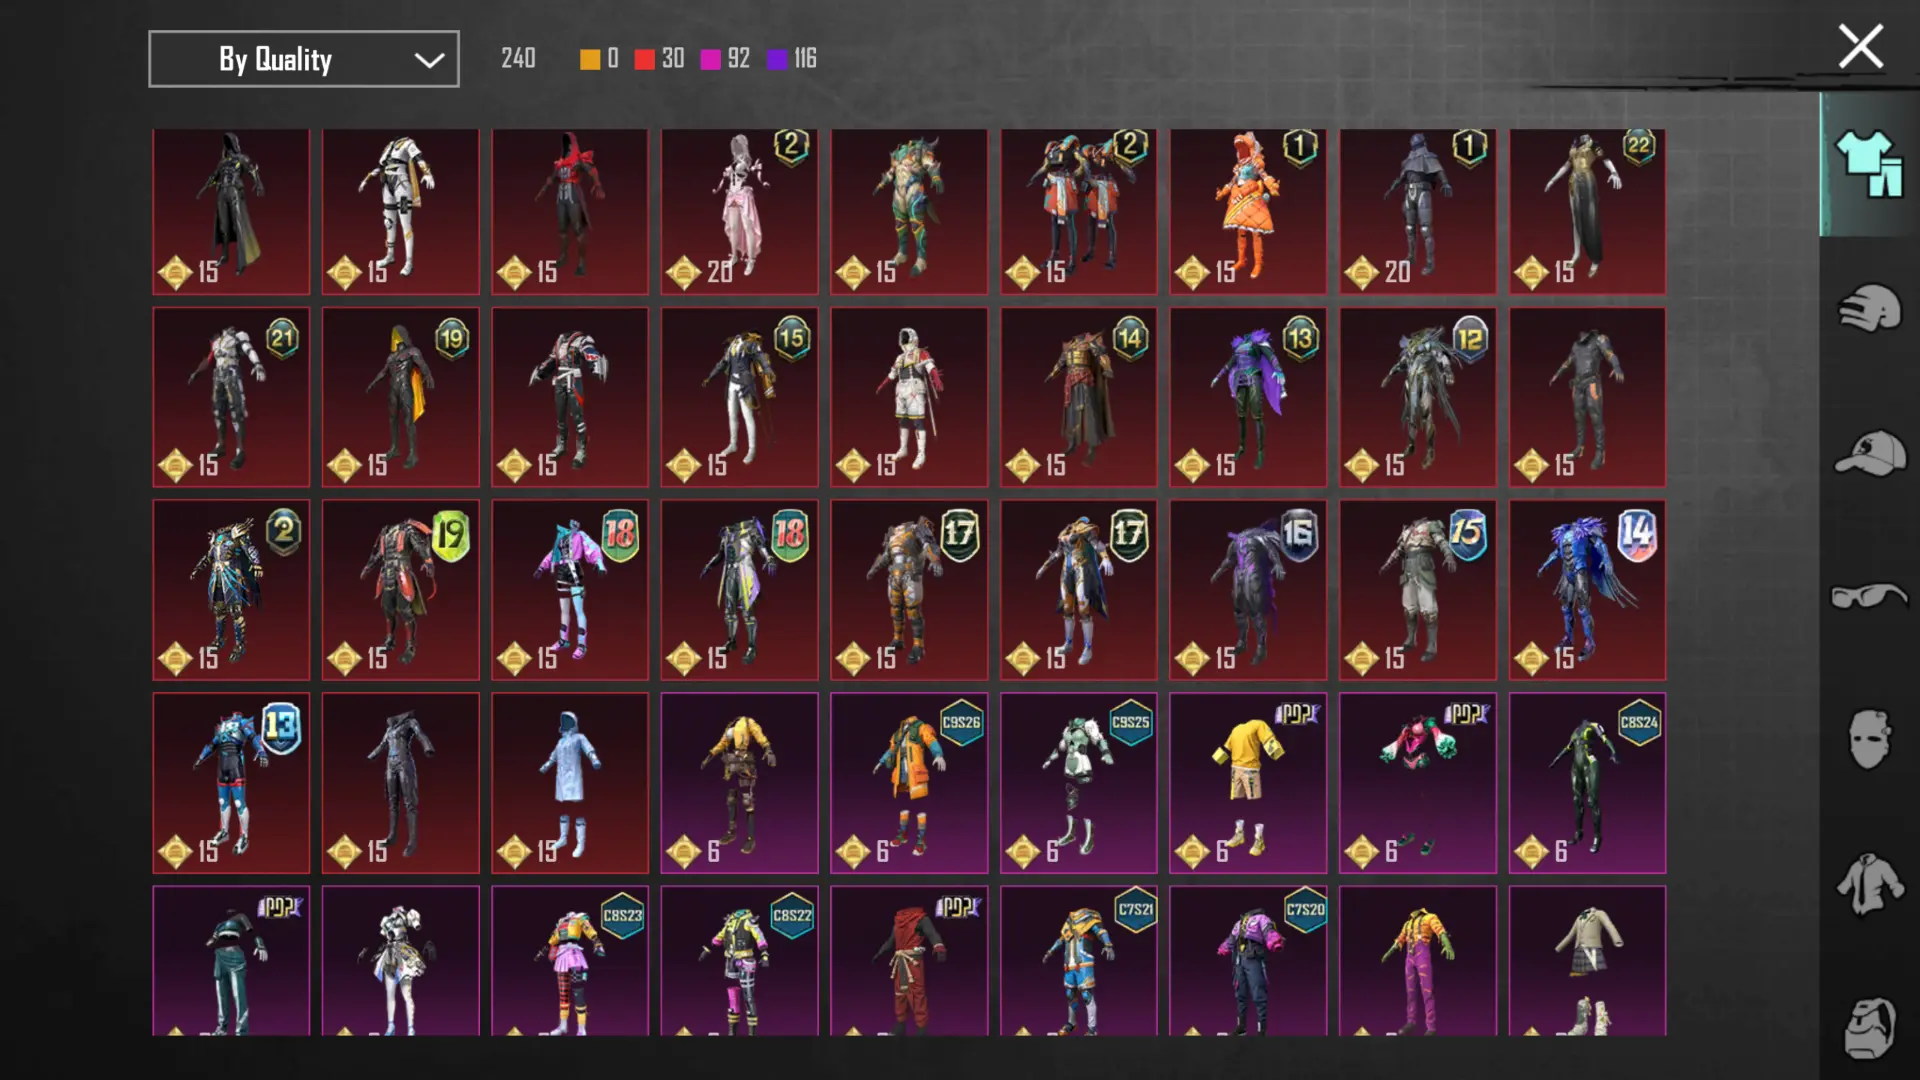Open the By Quality sort dropdown
The width and height of the screenshot is (1920, 1080).
coord(304,59)
